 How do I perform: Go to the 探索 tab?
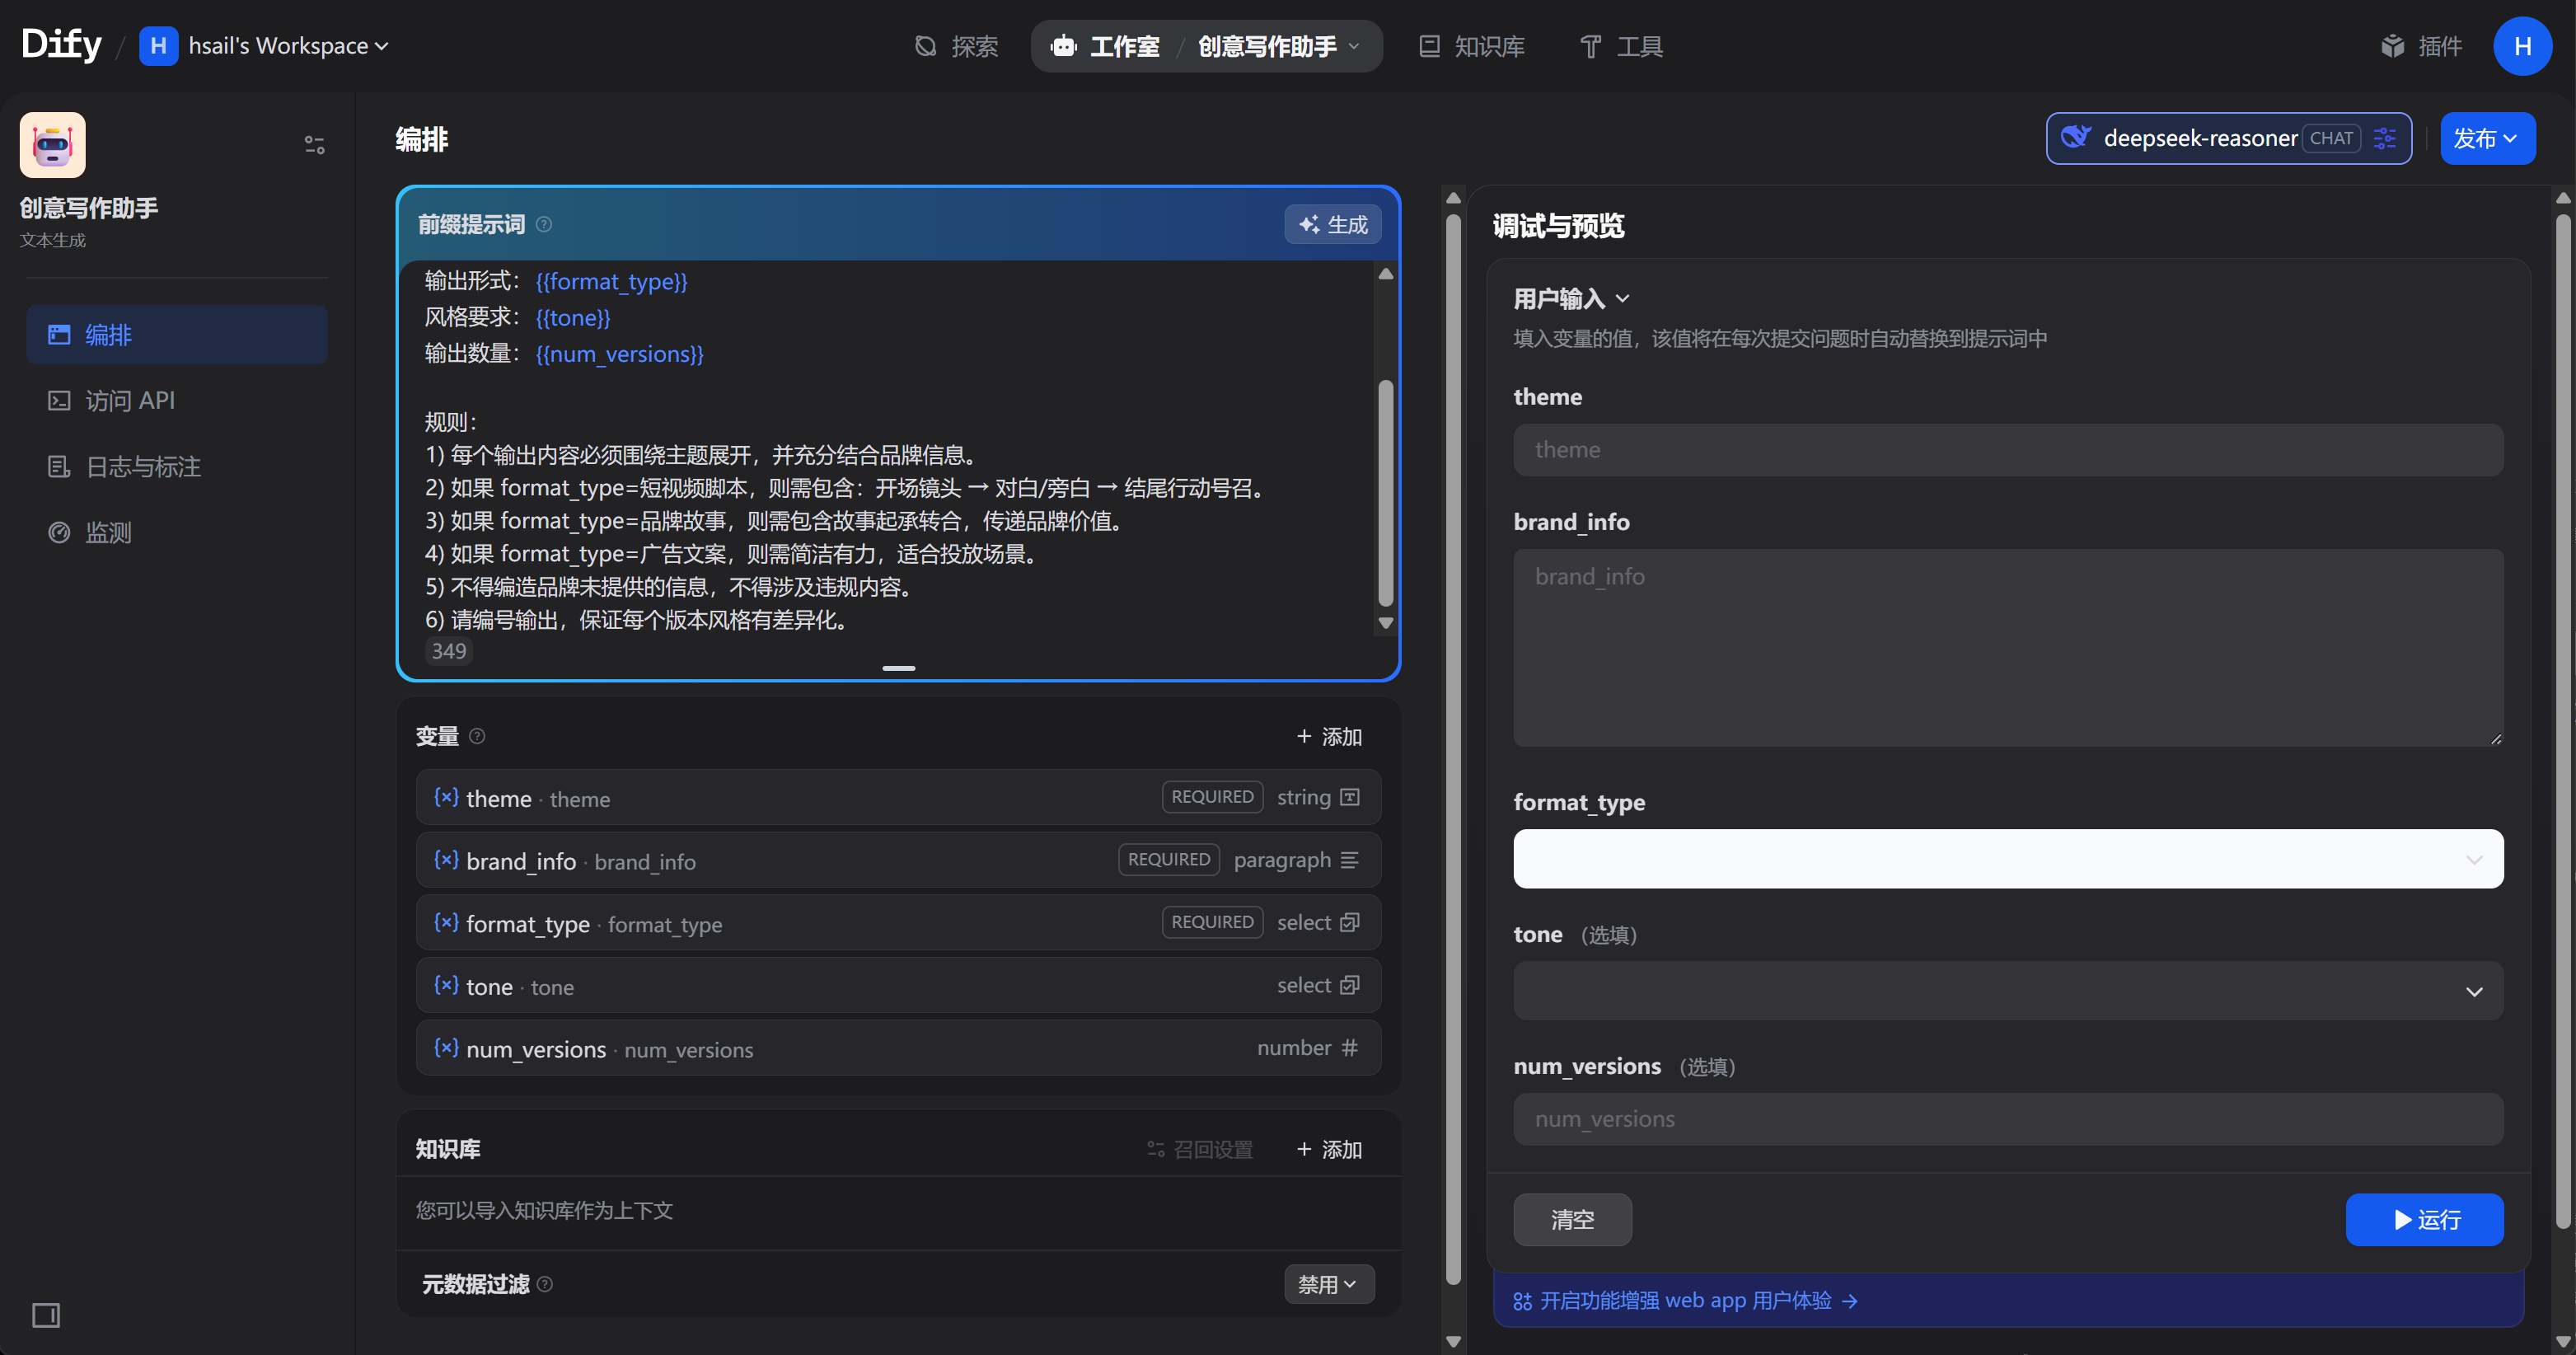956,46
